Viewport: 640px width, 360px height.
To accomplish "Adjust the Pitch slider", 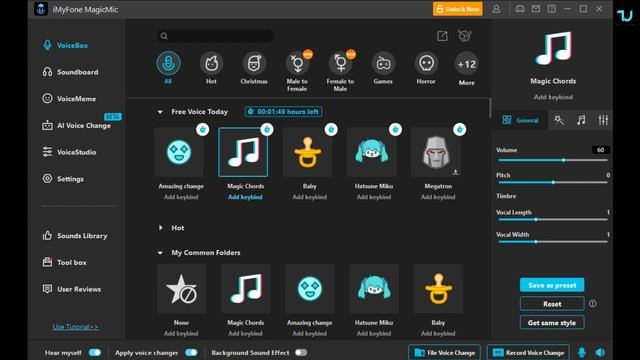I will tap(553, 182).
